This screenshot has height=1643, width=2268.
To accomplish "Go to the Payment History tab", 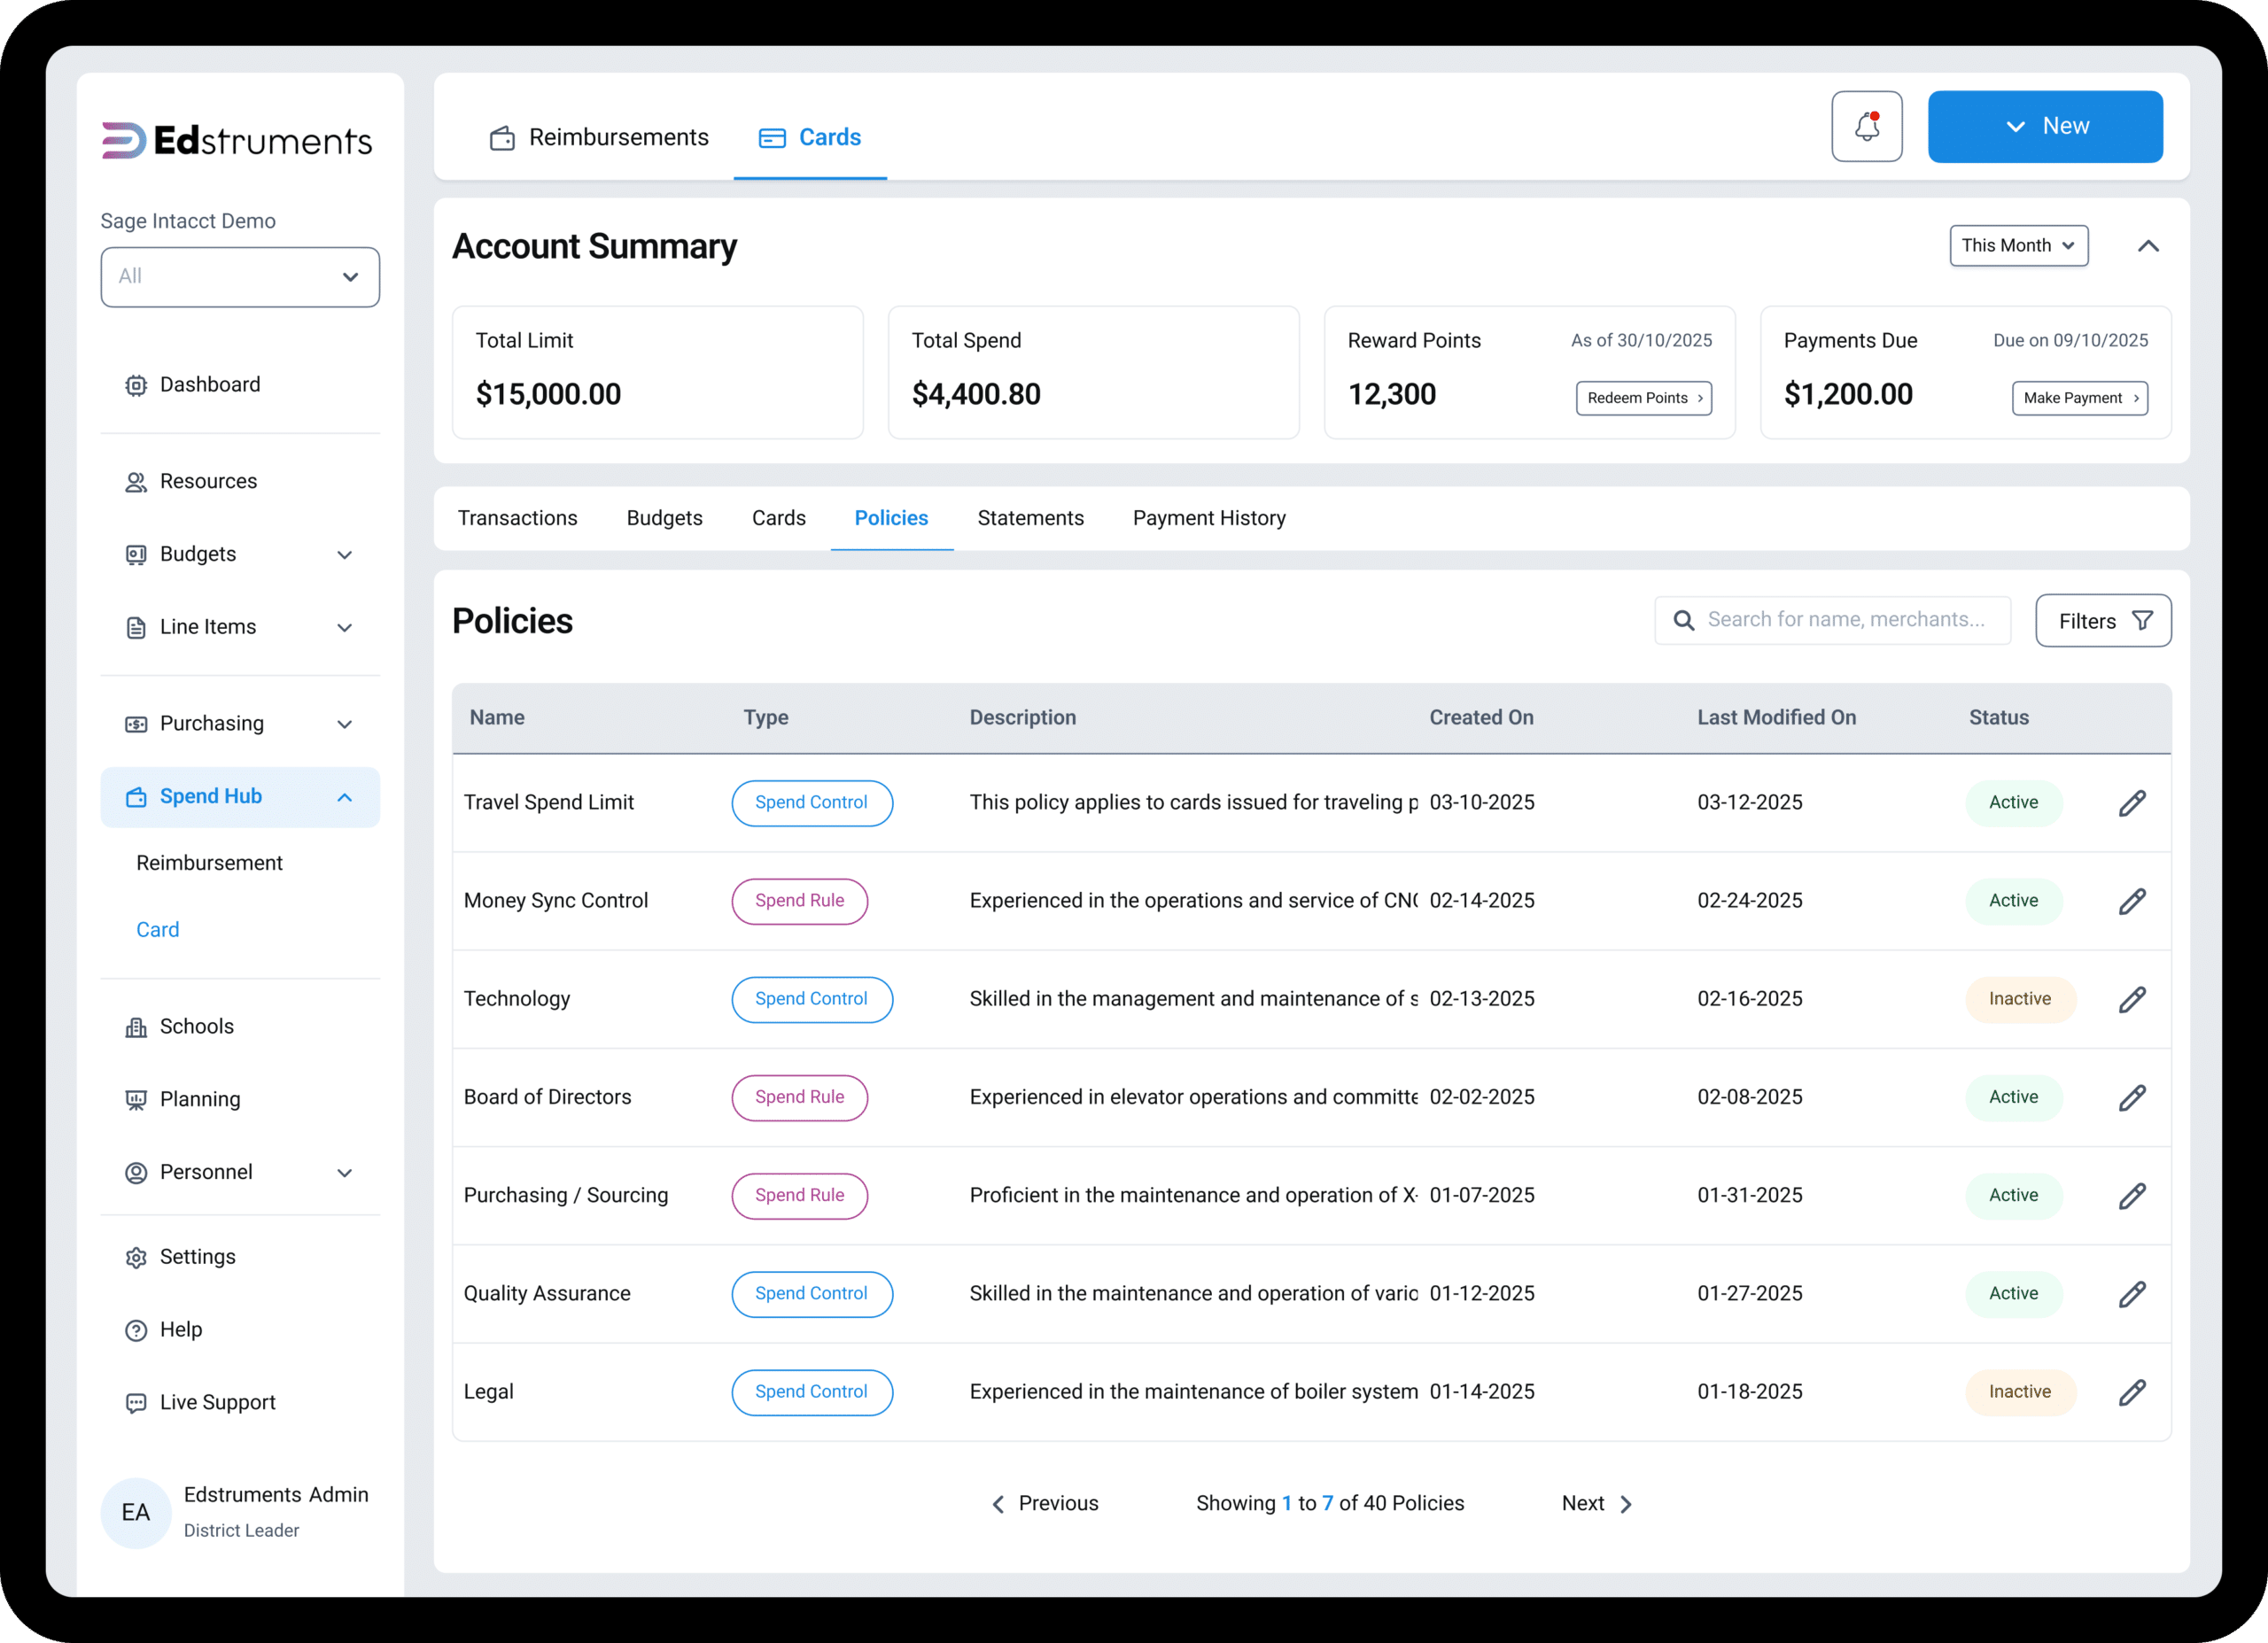I will click(1208, 518).
